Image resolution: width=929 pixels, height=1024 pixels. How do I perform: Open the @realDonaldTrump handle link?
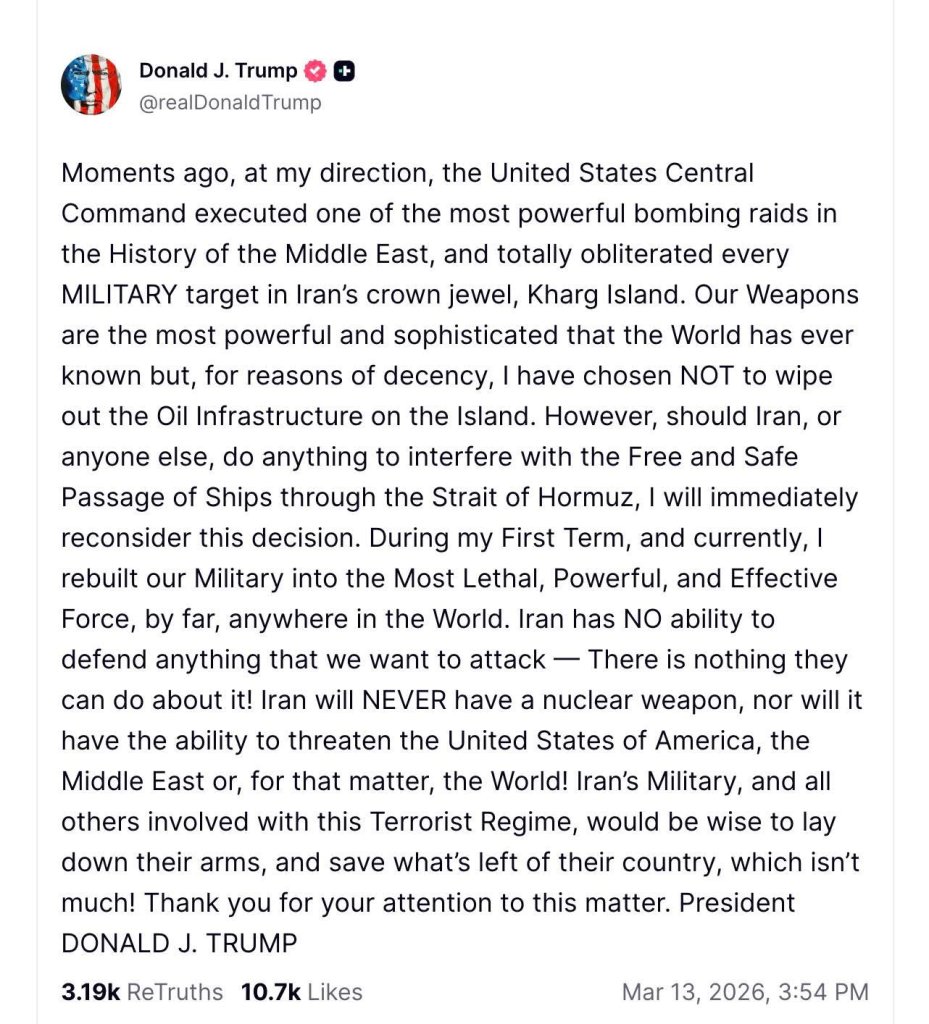click(x=230, y=102)
